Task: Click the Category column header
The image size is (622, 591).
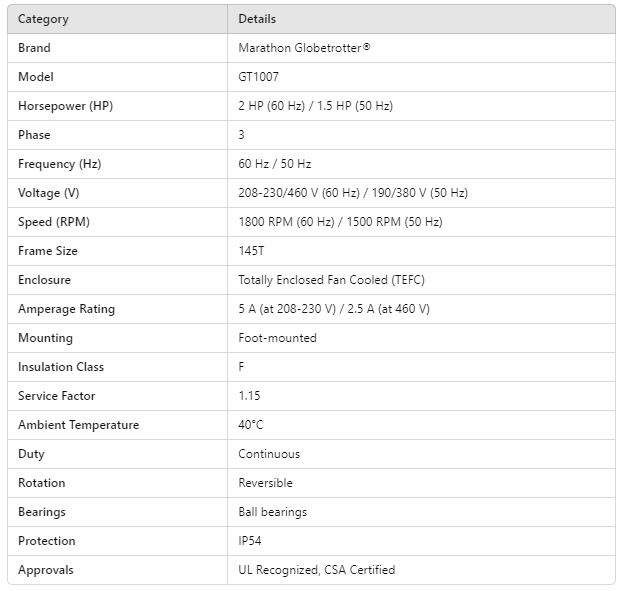Action: (43, 19)
